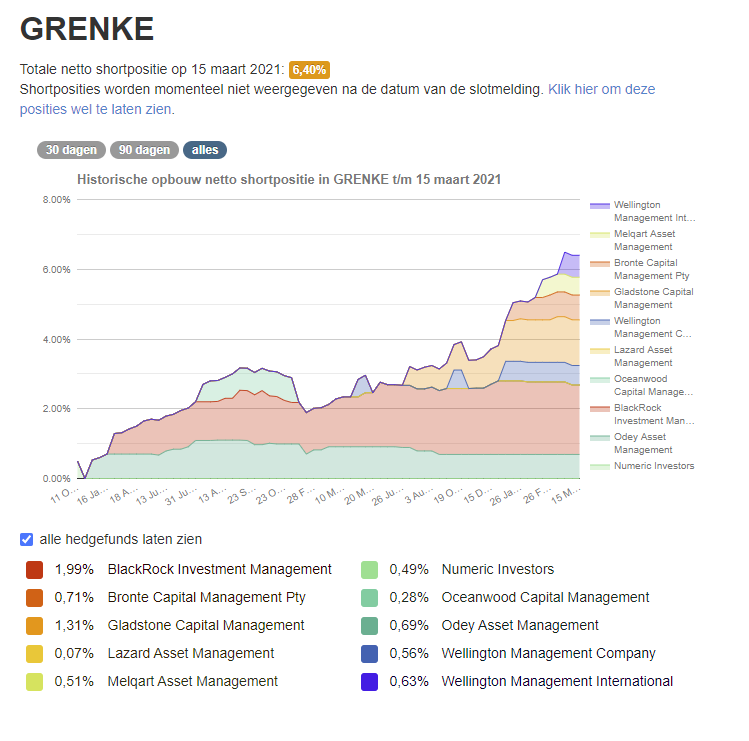The height and width of the screenshot is (741, 749).
Task: Click Melqart Asset Management swatch
Action: tap(34, 681)
